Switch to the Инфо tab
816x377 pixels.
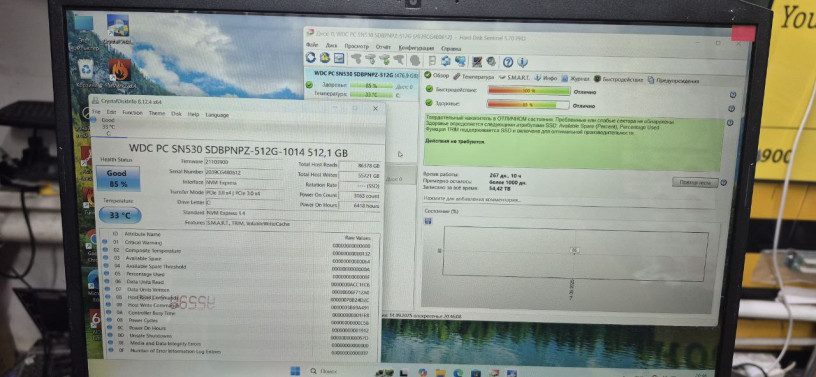[x=546, y=78]
